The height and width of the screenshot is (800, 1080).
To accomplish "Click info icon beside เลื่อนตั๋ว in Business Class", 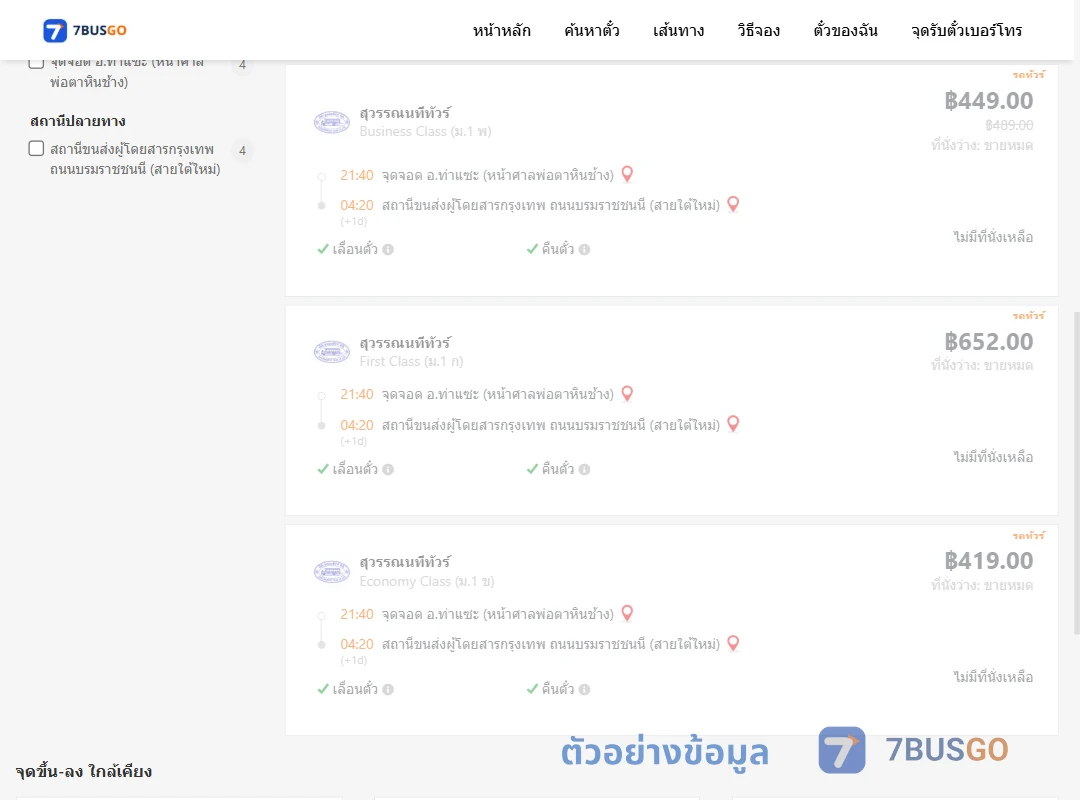I will click(x=388, y=249).
